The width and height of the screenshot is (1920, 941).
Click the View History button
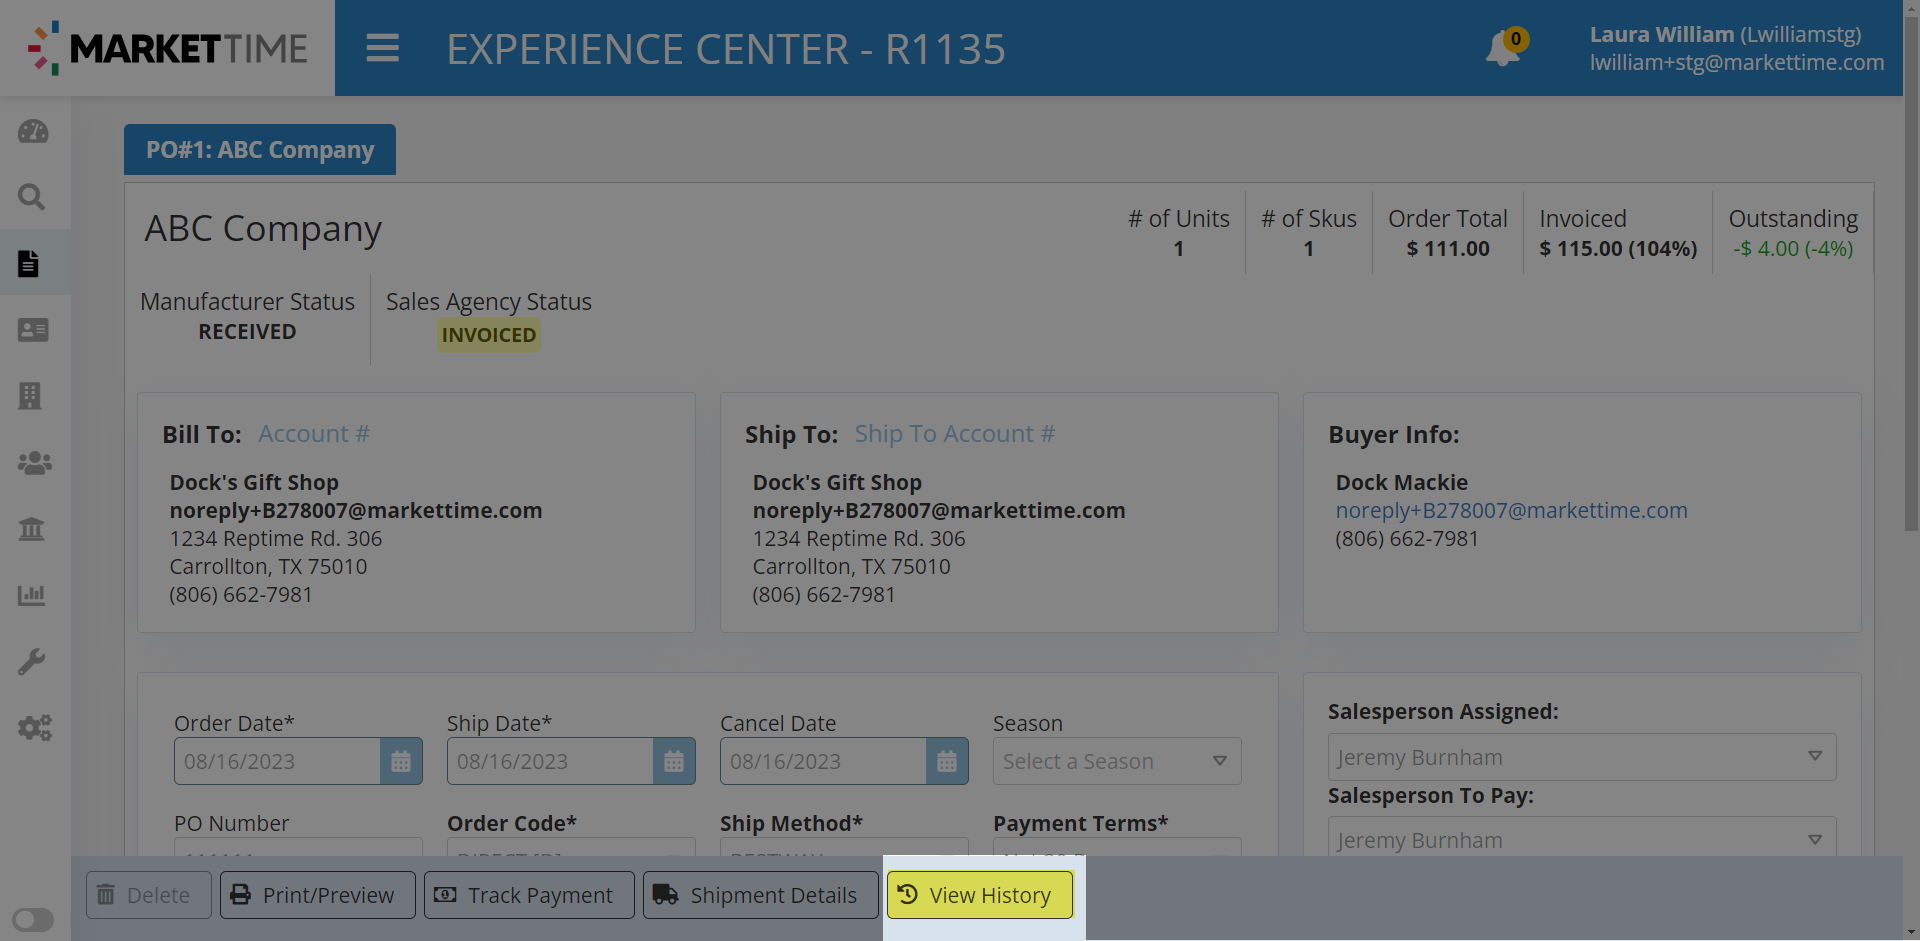point(979,895)
